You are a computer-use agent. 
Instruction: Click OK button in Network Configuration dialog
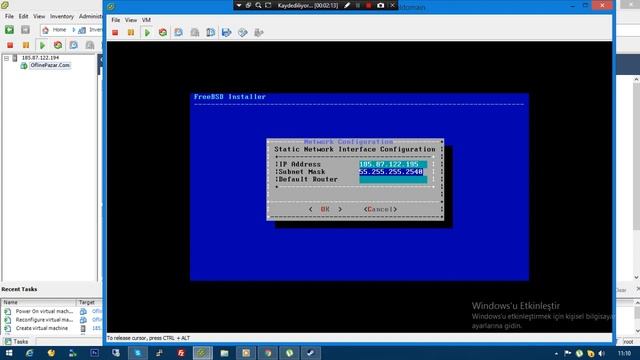pyautogui.click(x=325, y=209)
